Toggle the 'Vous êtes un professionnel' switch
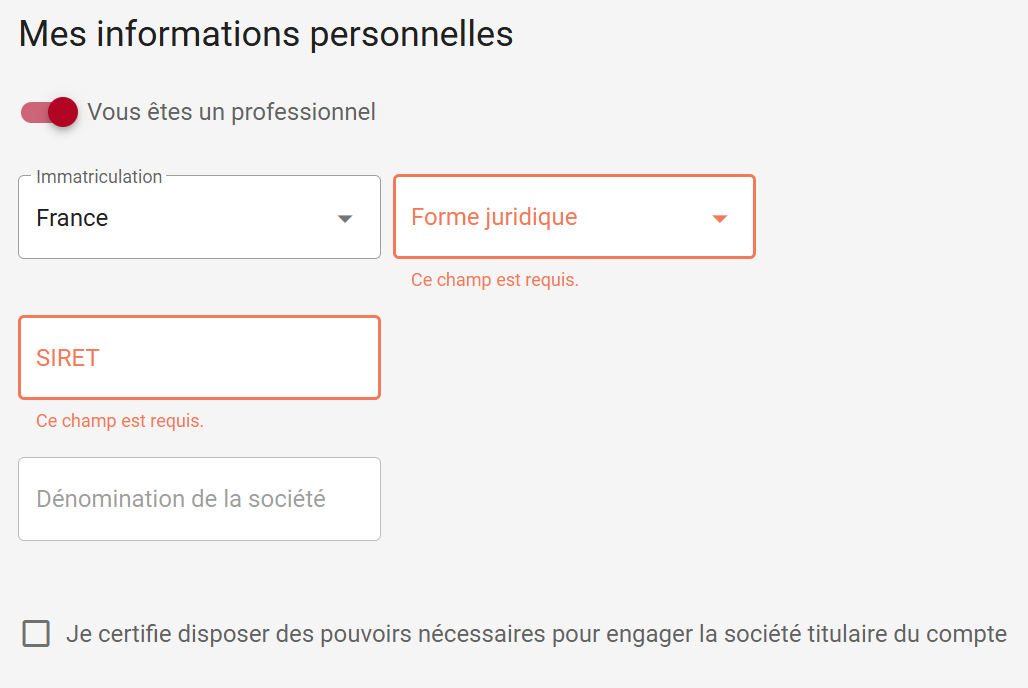1028x688 pixels. pos(49,112)
